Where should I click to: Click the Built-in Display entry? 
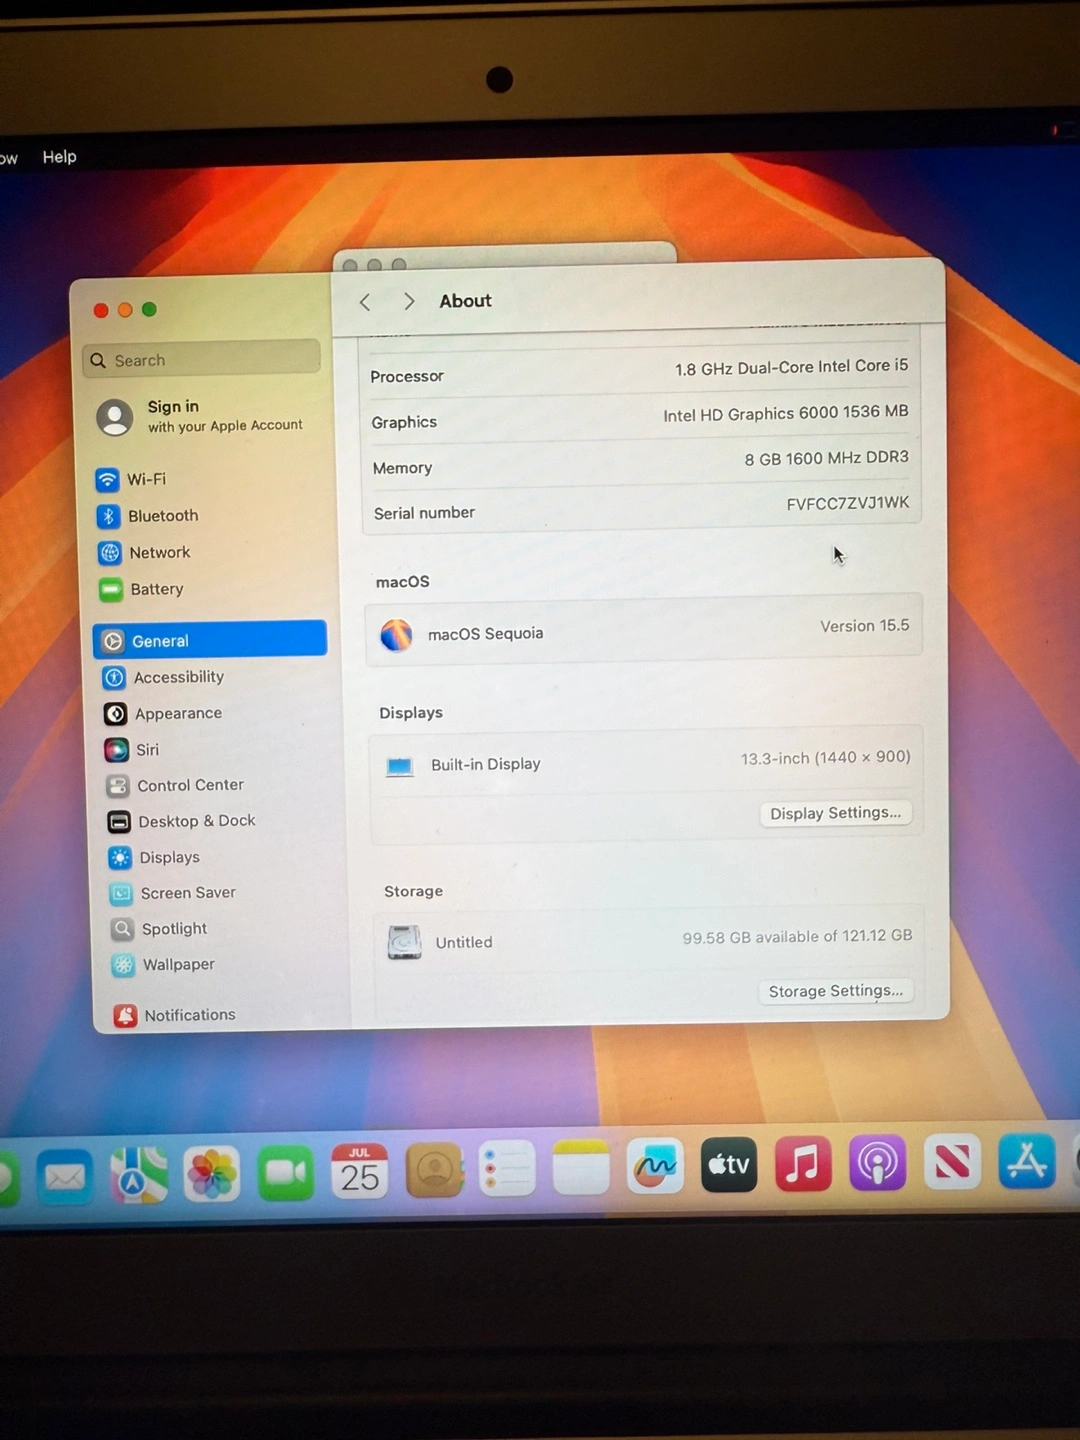[x=485, y=764]
